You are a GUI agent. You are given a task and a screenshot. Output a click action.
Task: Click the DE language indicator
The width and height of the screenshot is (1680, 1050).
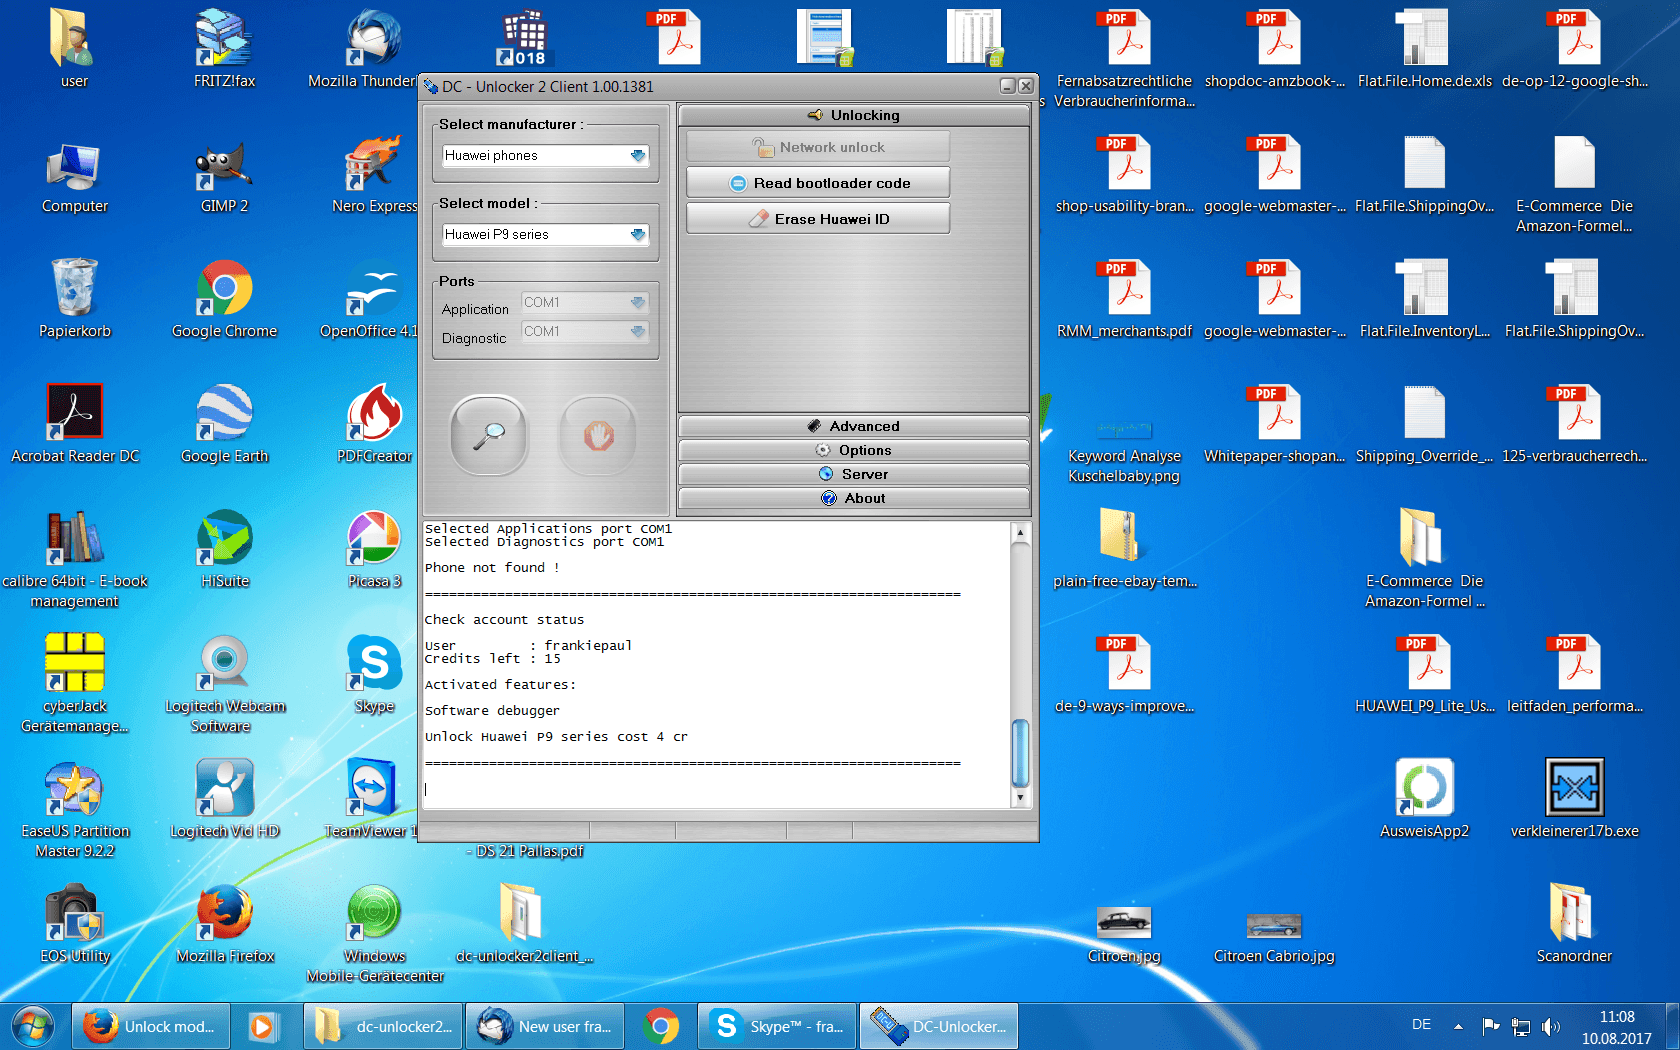[x=1421, y=1025]
